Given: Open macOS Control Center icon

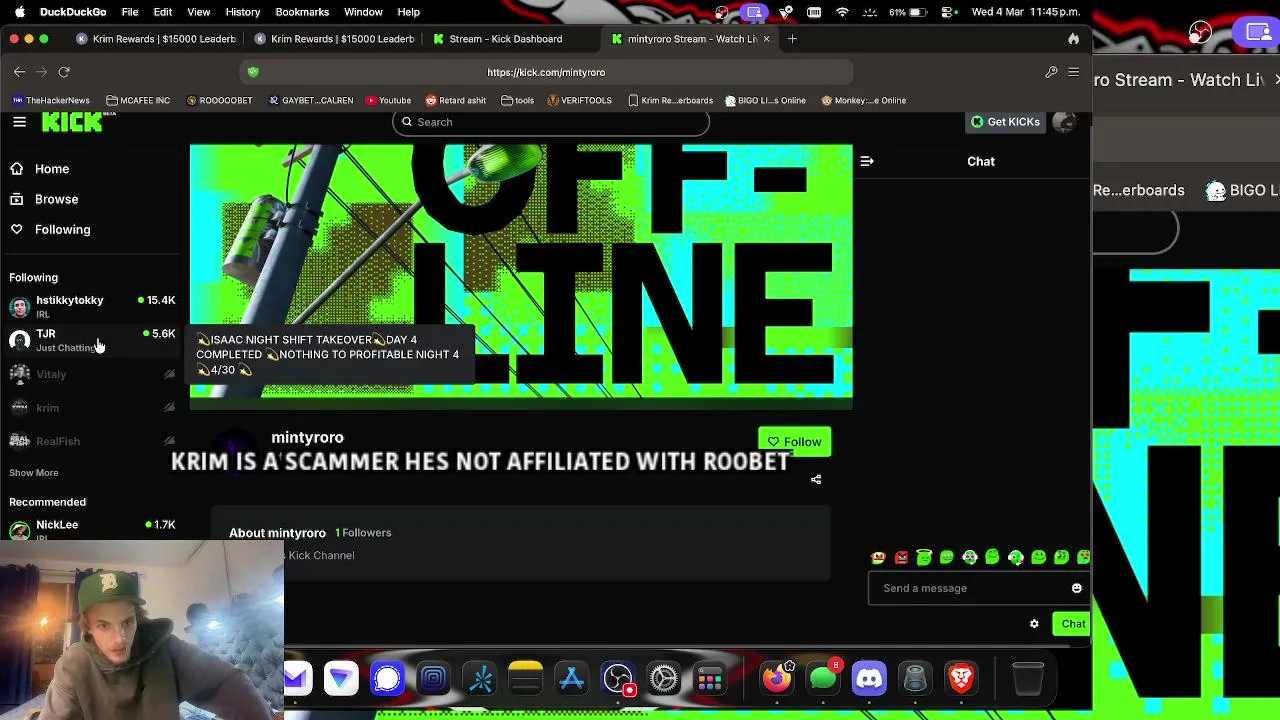Looking at the screenshot, I should 947,12.
